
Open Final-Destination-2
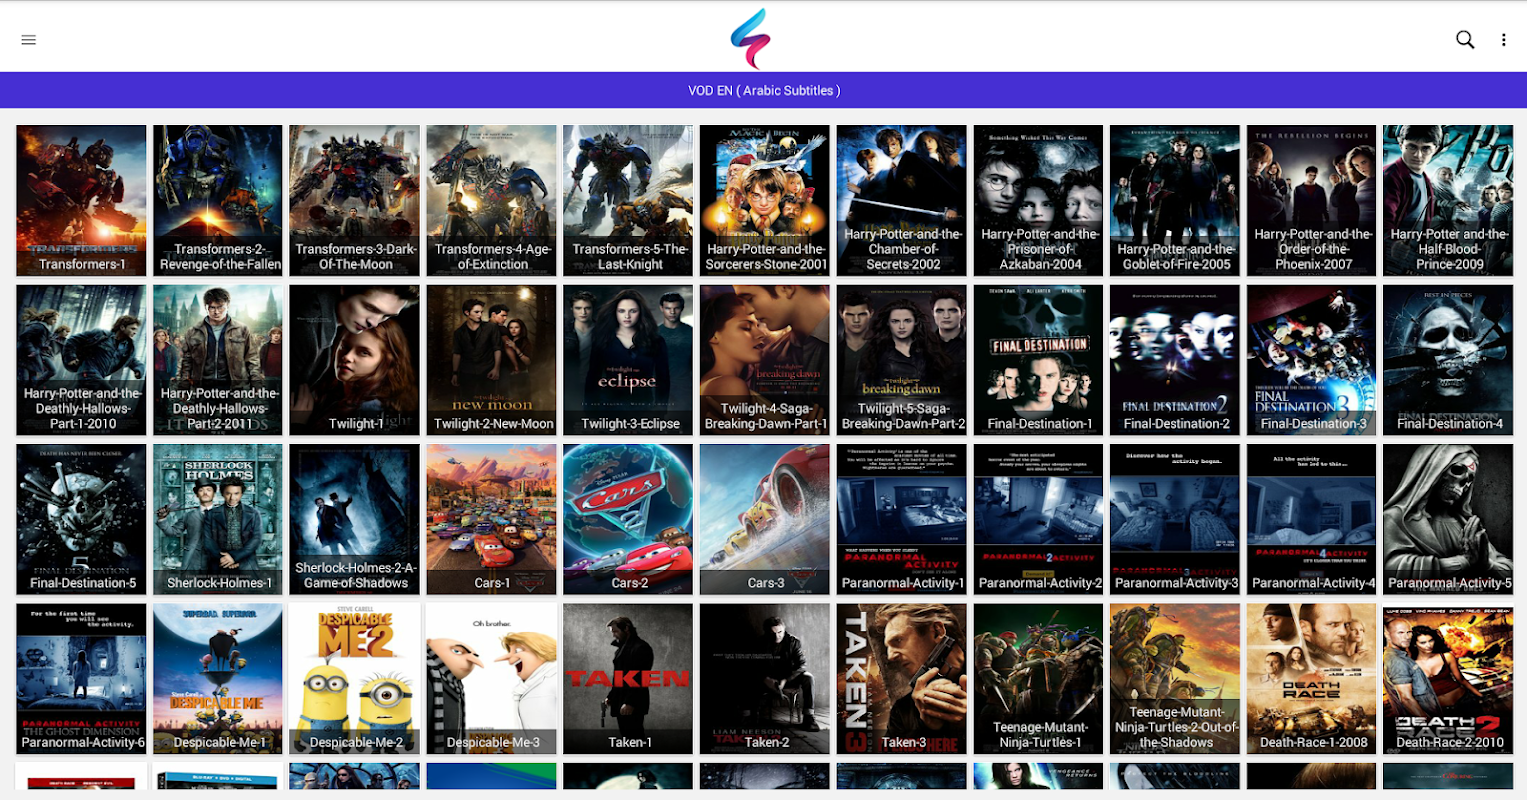(x=1175, y=360)
